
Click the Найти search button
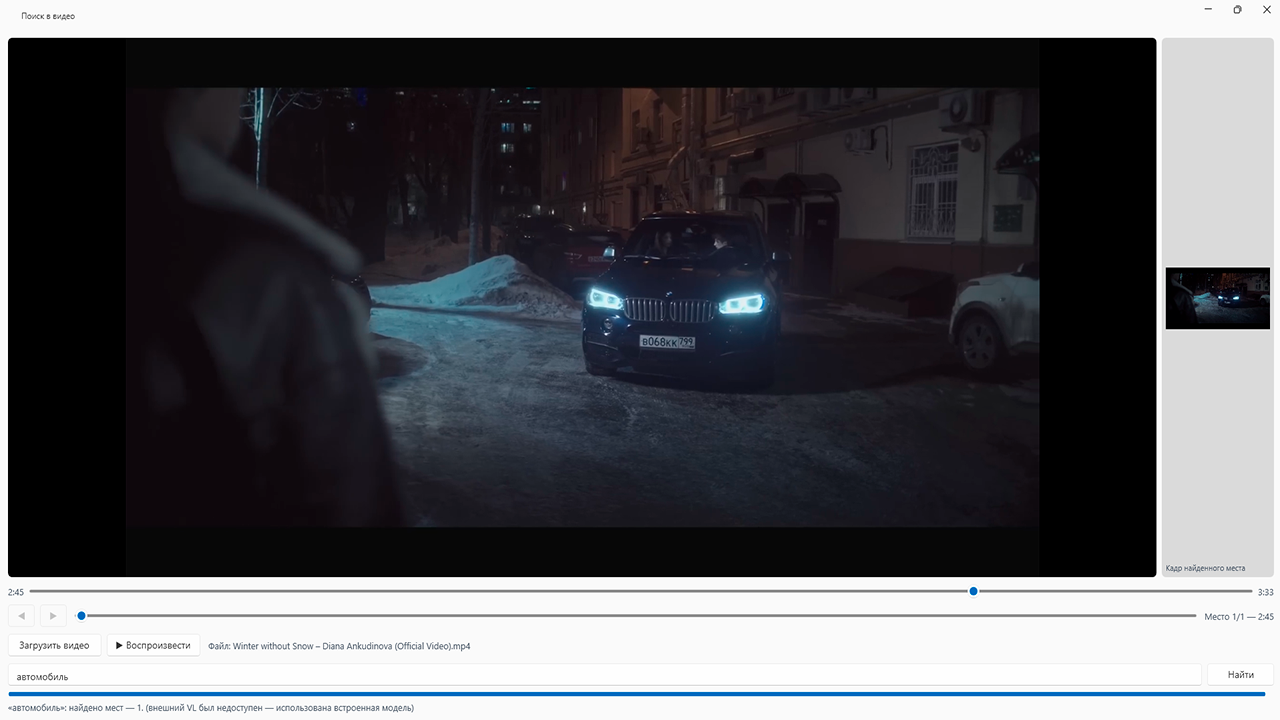coord(1240,675)
